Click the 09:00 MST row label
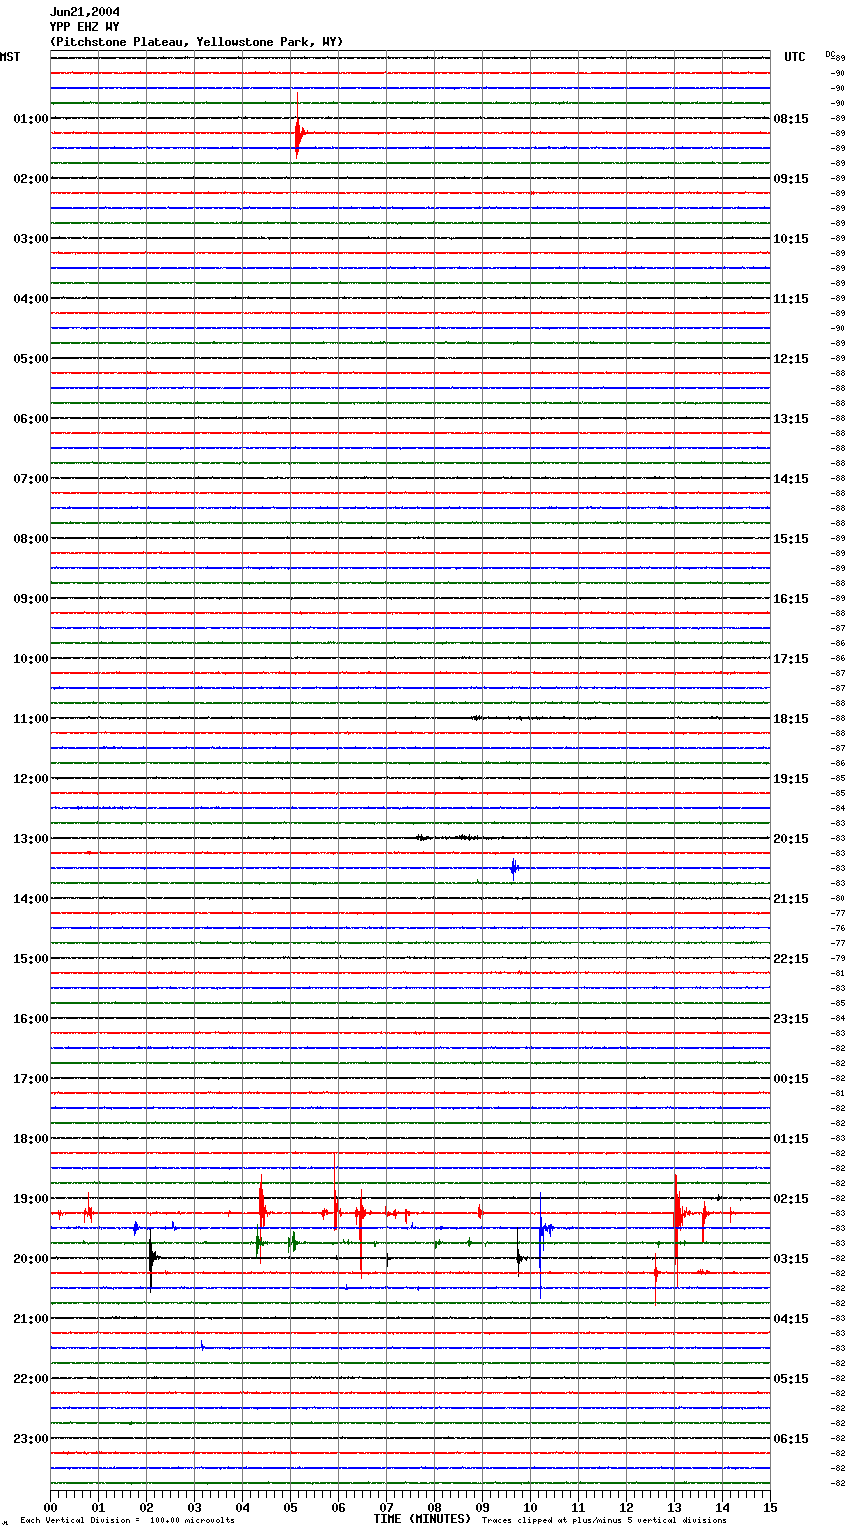 coord(31,599)
